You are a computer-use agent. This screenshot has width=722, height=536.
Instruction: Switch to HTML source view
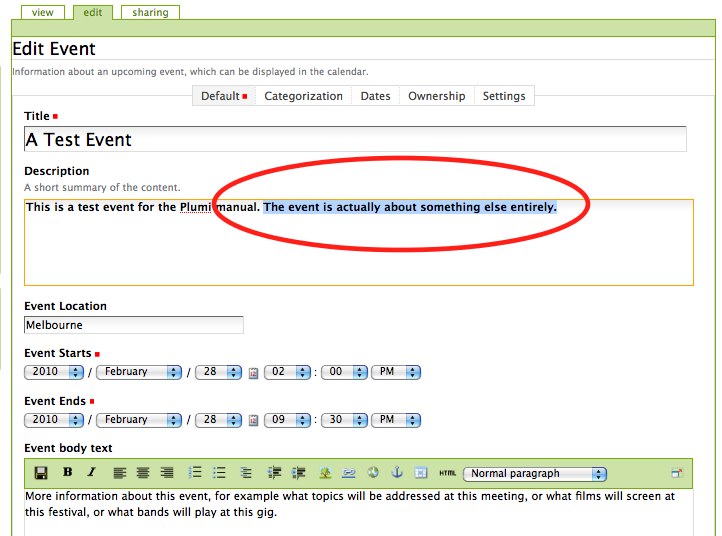(447, 473)
